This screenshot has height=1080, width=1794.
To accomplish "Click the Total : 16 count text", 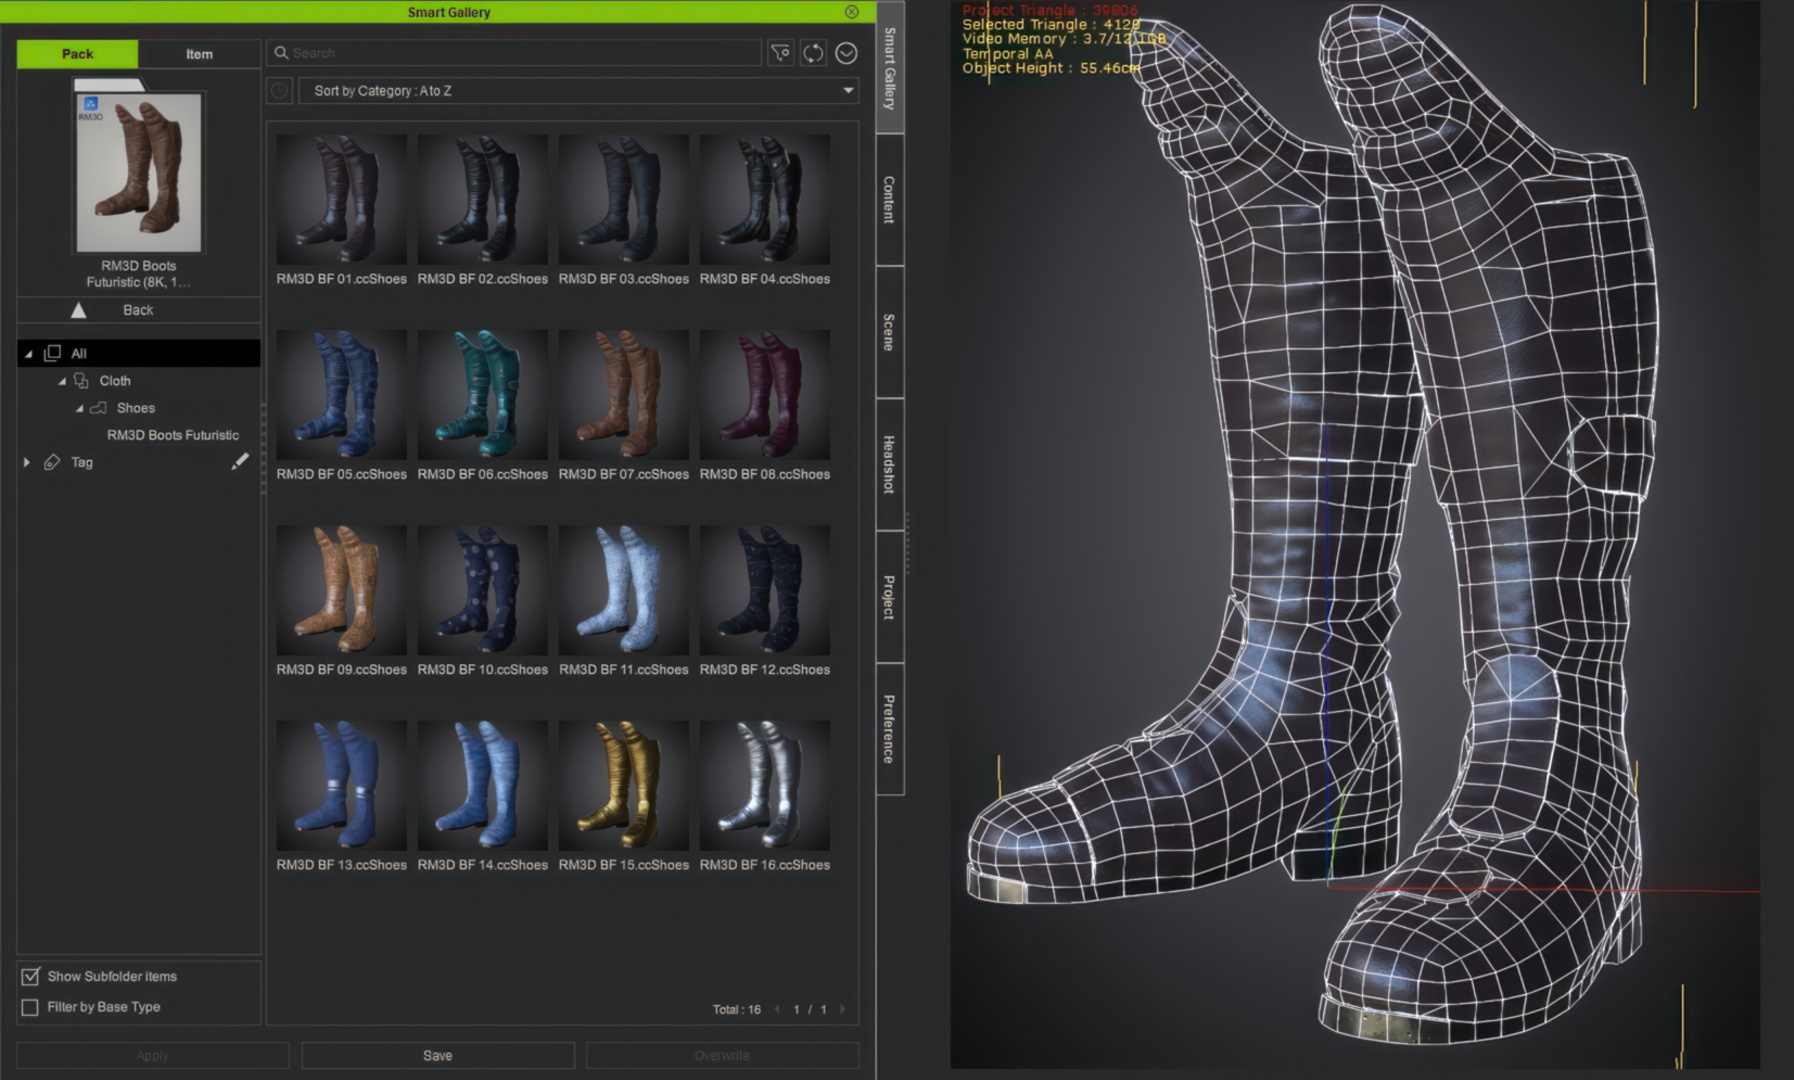I will pyautogui.click(x=736, y=1009).
